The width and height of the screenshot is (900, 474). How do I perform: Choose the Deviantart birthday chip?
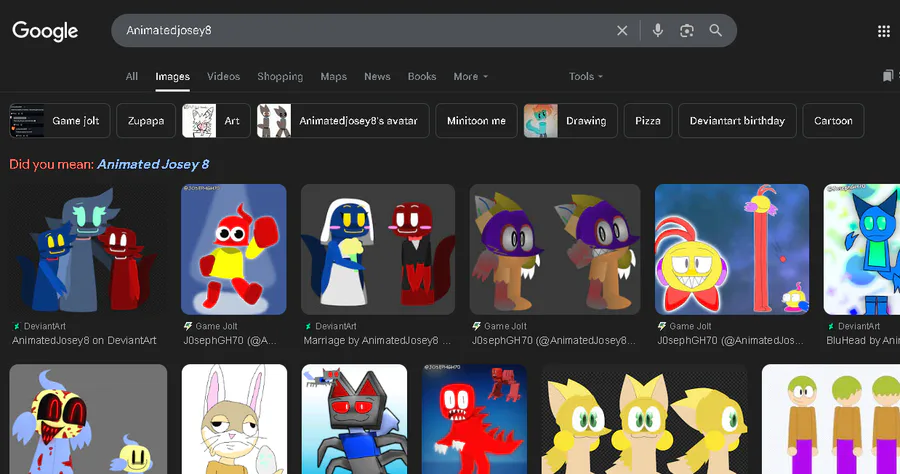[737, 121]
